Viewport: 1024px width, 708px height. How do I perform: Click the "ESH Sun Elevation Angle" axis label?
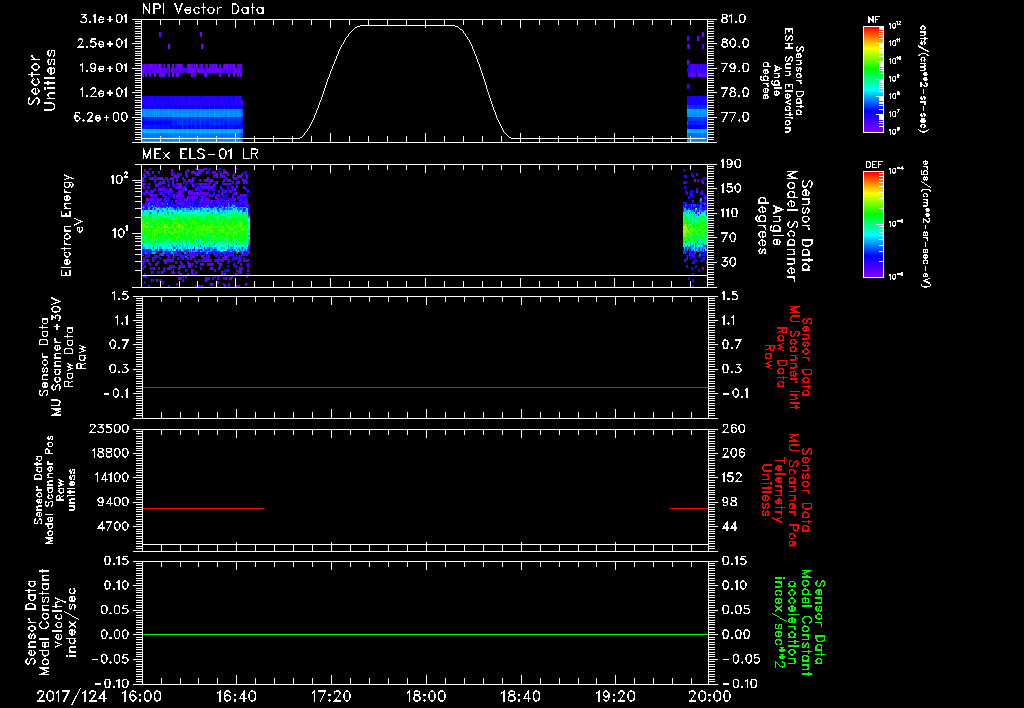pos(782,80)
